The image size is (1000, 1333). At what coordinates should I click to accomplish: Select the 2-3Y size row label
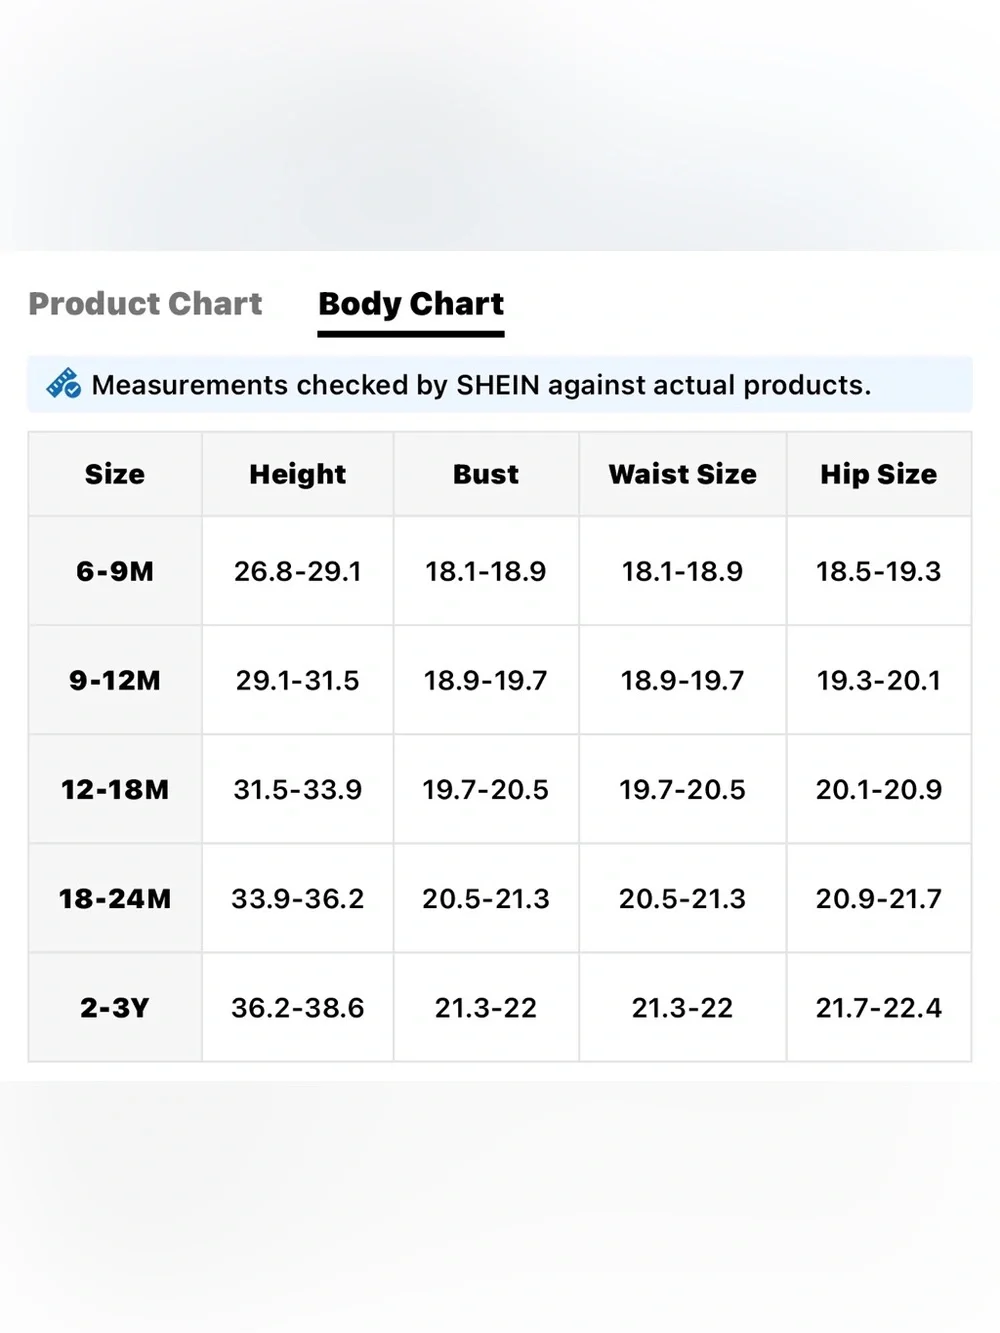click(x=115, y=1007)
